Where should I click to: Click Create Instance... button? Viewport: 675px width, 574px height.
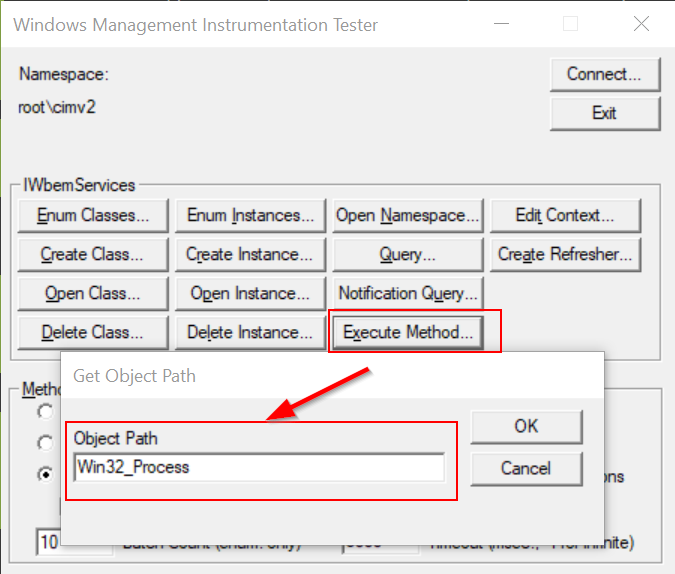pos(250,254)
